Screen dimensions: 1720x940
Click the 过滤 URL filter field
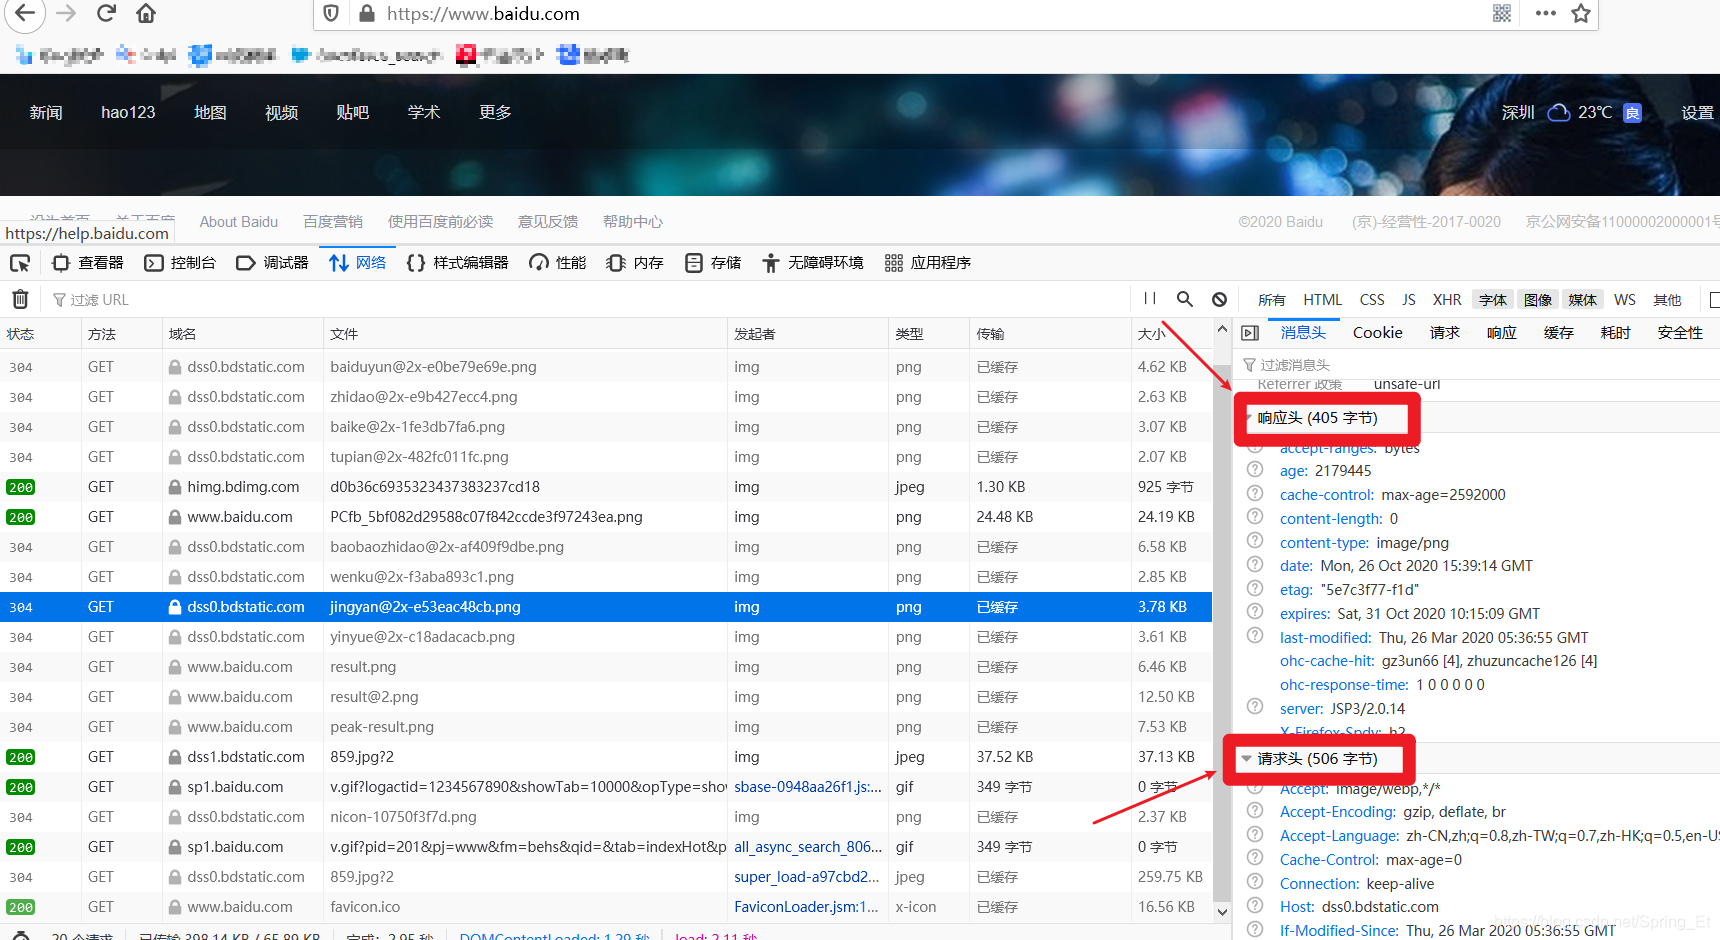(x=590, y=299)
